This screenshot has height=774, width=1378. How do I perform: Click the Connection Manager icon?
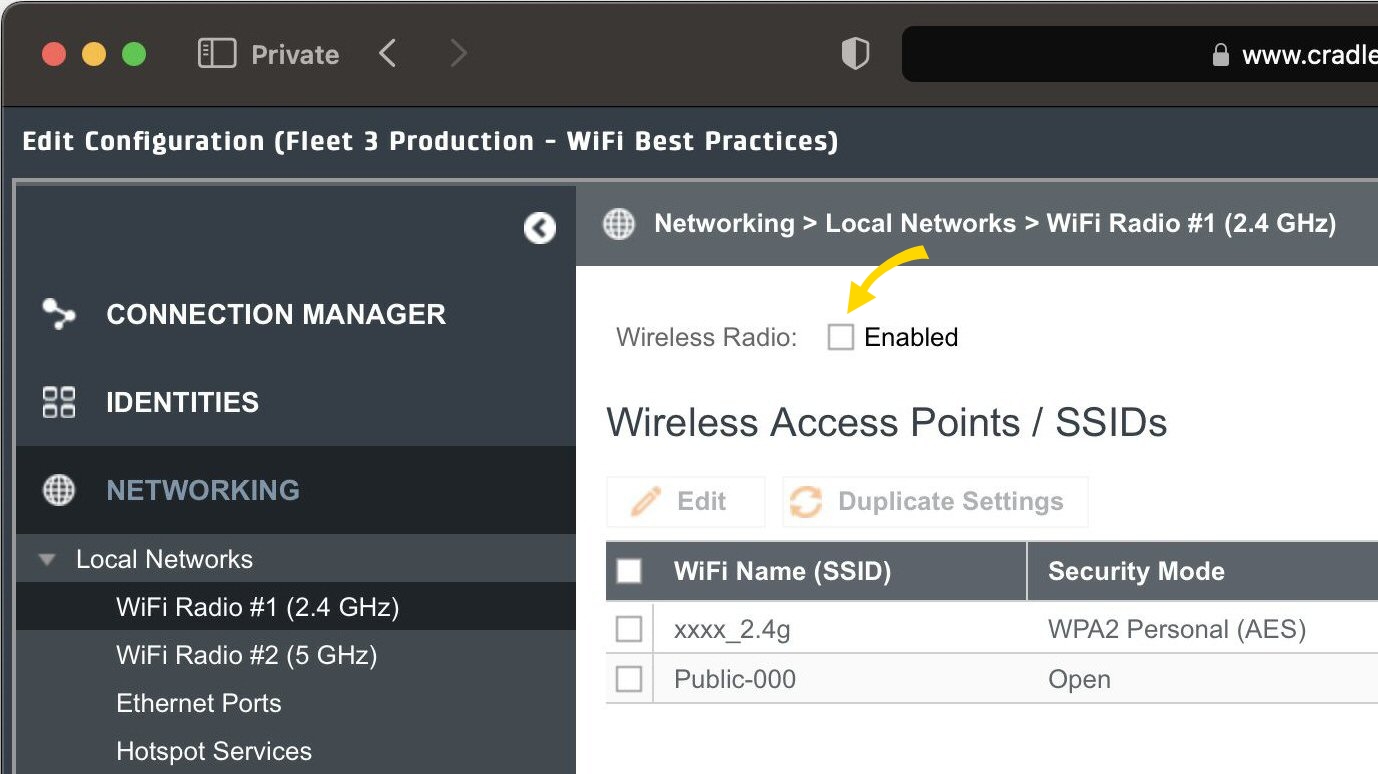[x=59, y=314]
